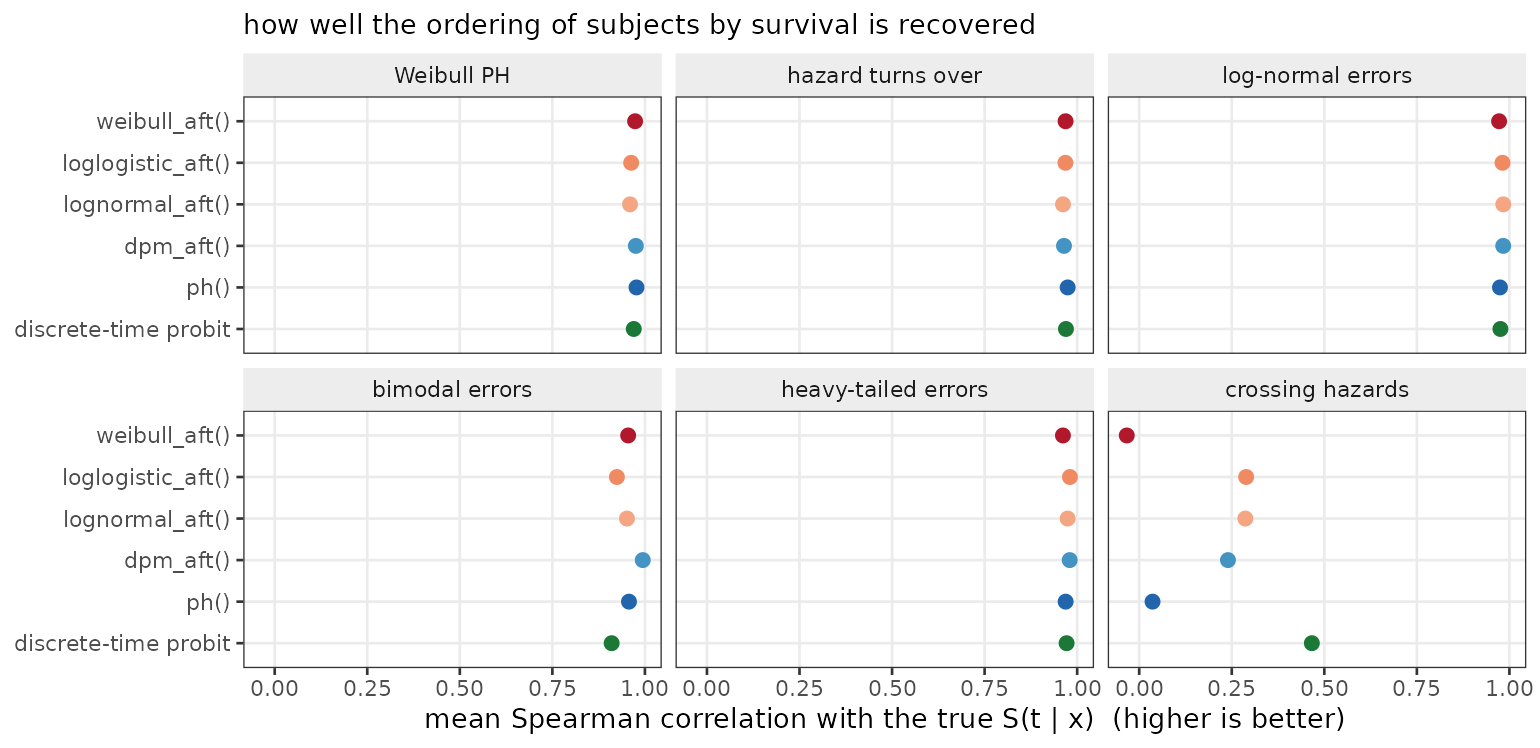Click the loglogistic_aft() dot in crossing hazards
1540x748 pixels.
click(1246, 477)
